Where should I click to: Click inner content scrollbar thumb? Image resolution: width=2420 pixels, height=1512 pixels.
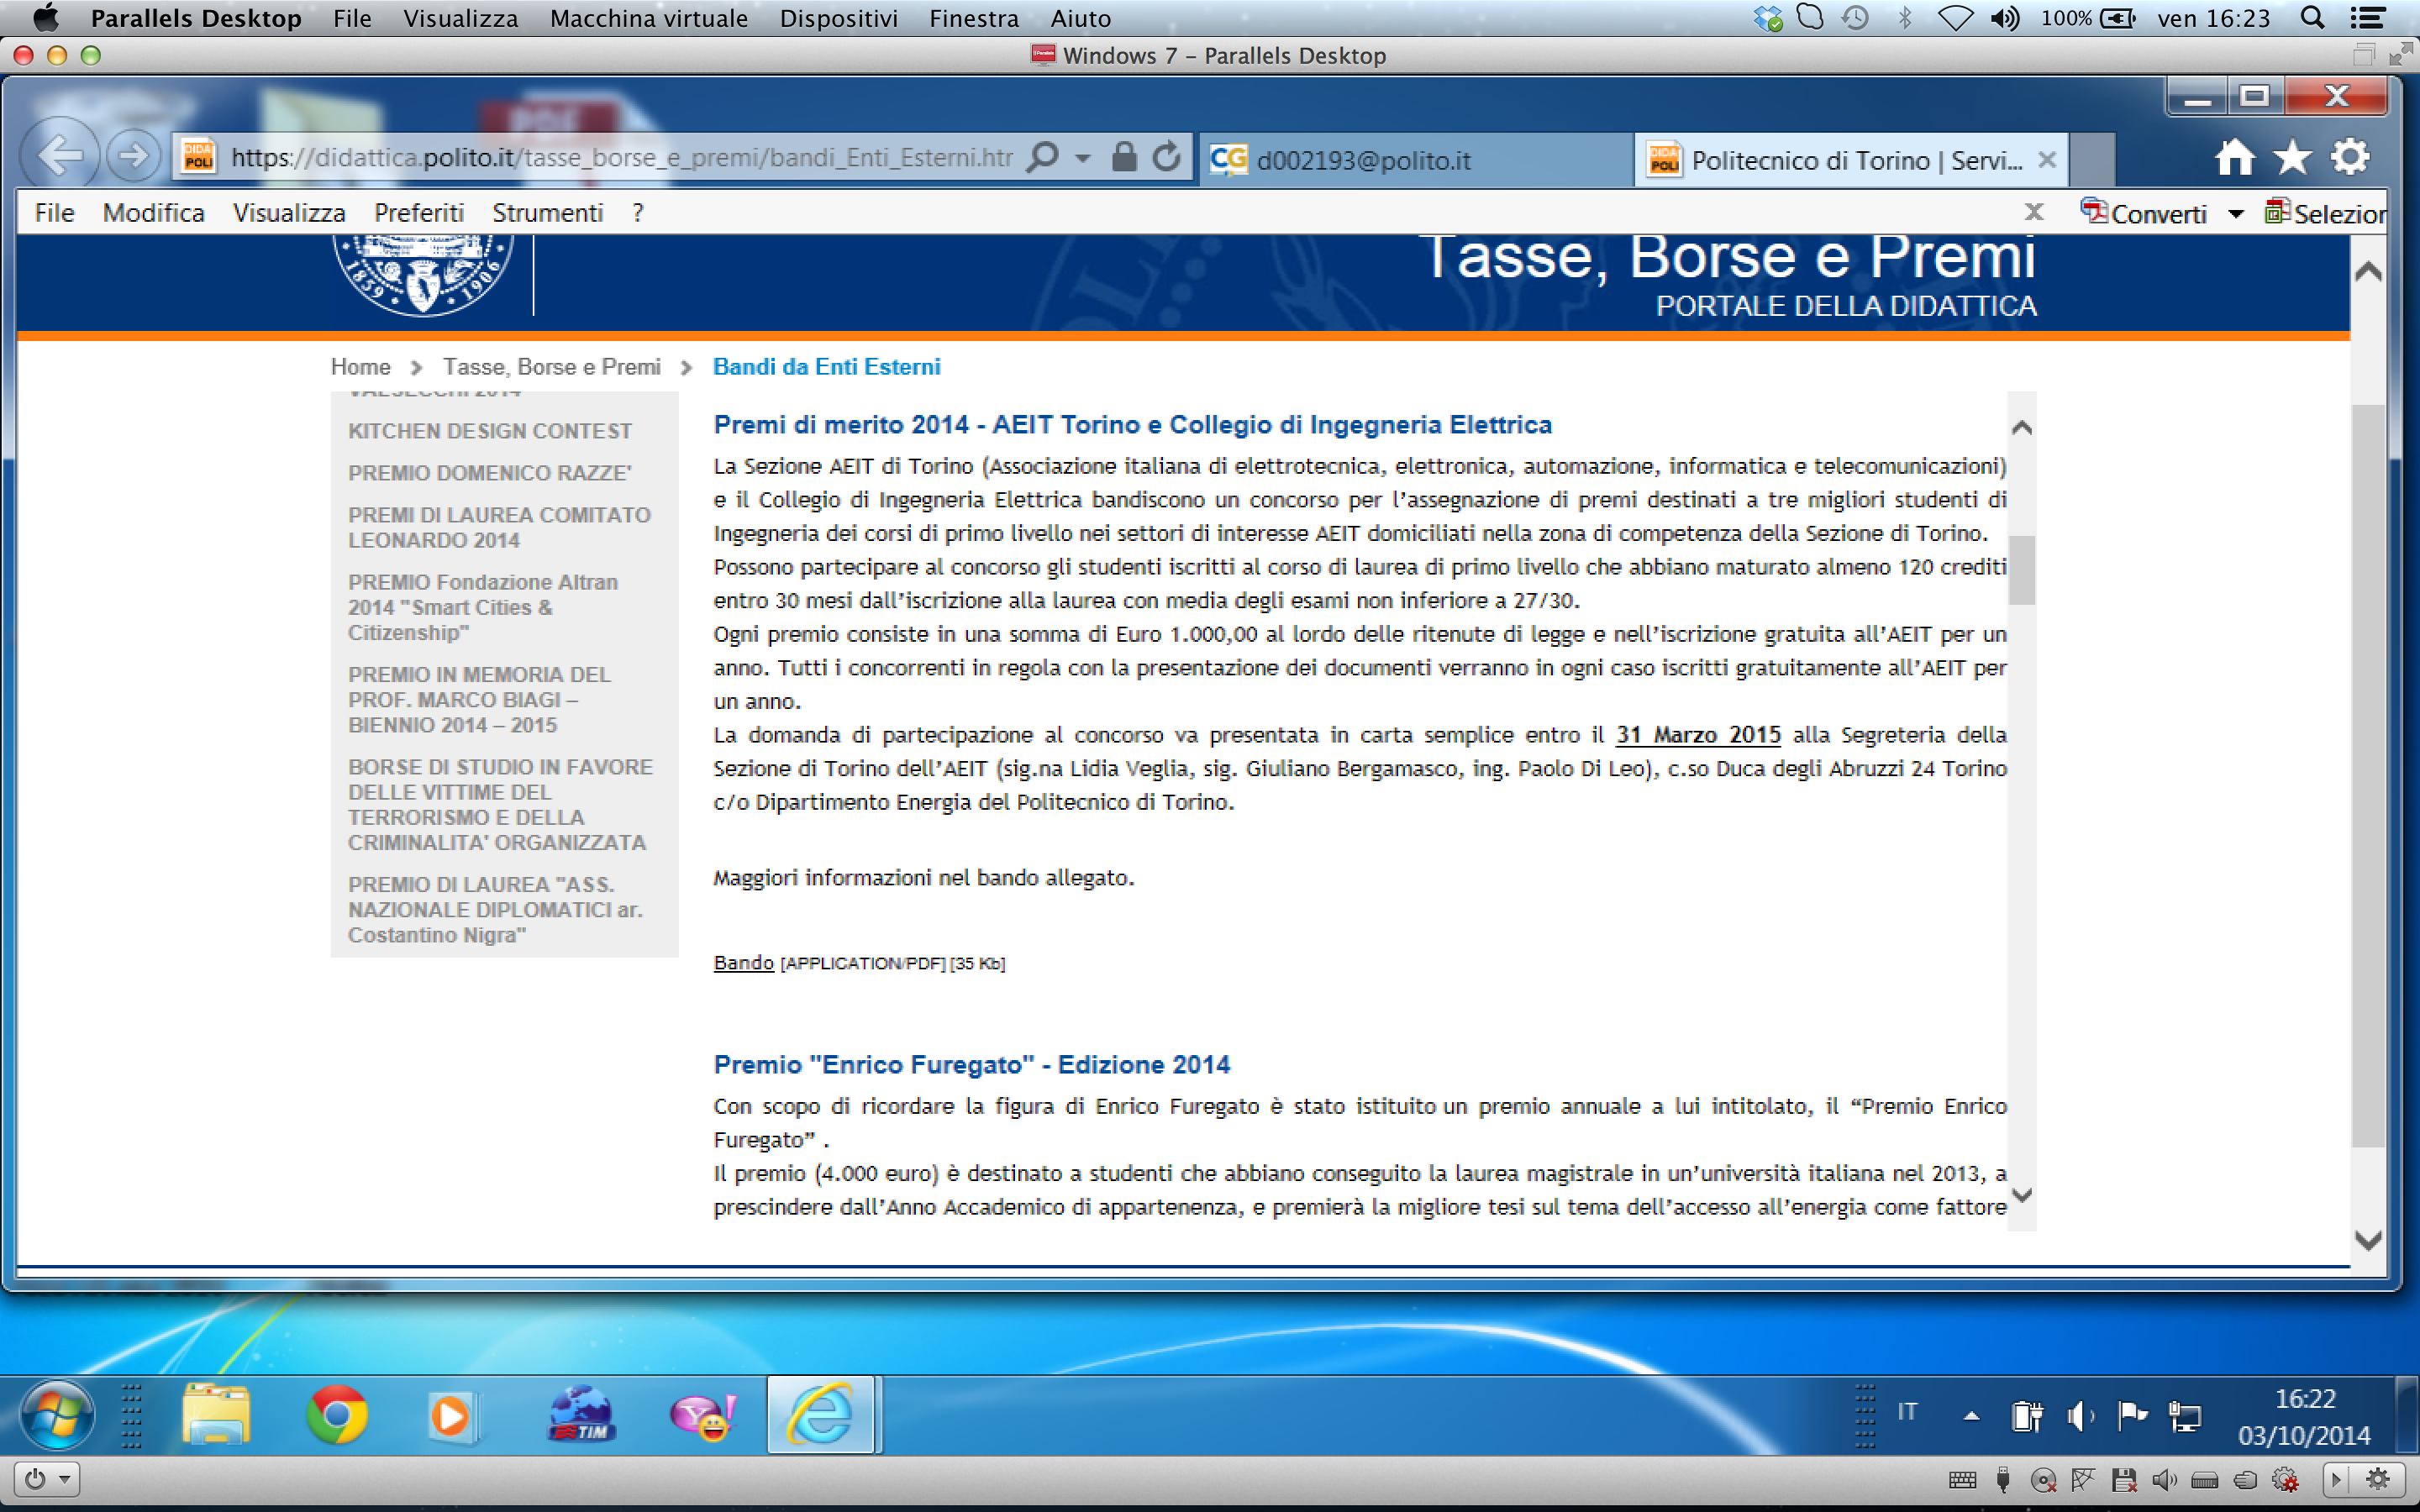click(2021, 570)
